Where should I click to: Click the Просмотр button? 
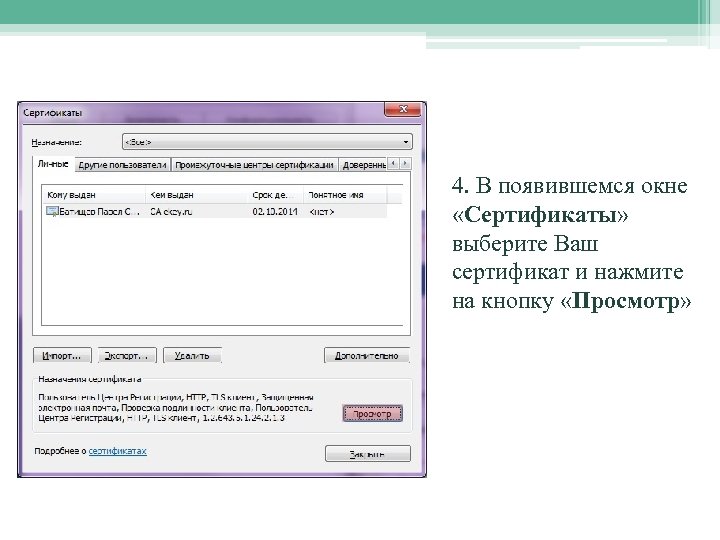point(372,414)
